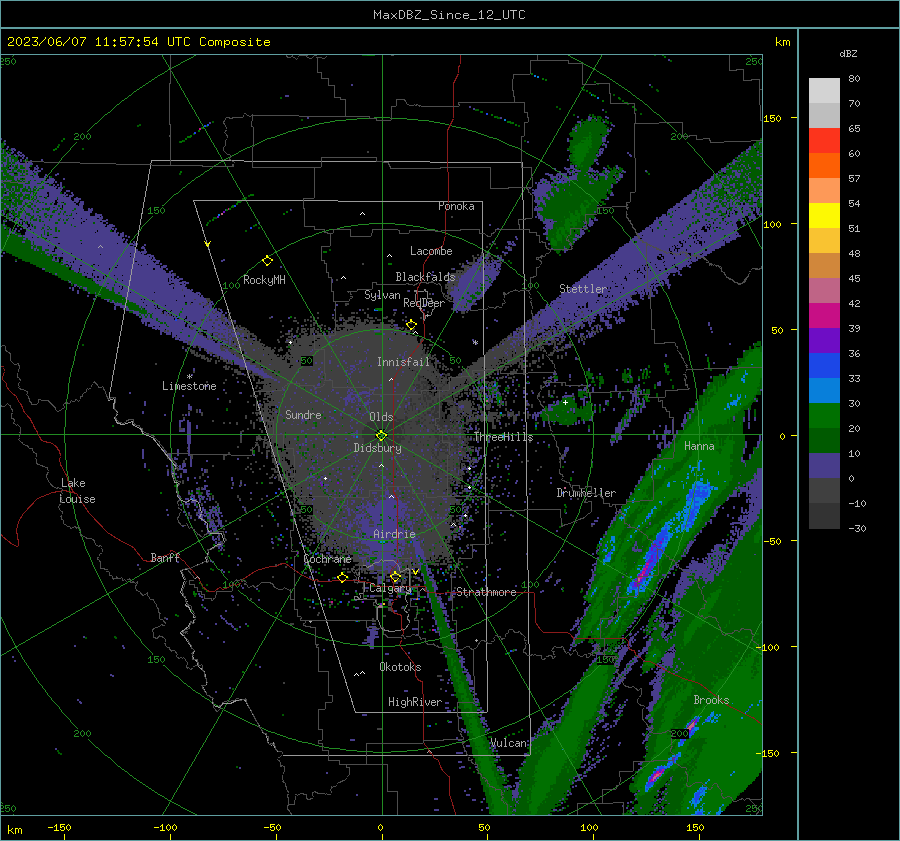
Task: Click the -150 tick label on the bottom axis
Action: coord(59,828)
